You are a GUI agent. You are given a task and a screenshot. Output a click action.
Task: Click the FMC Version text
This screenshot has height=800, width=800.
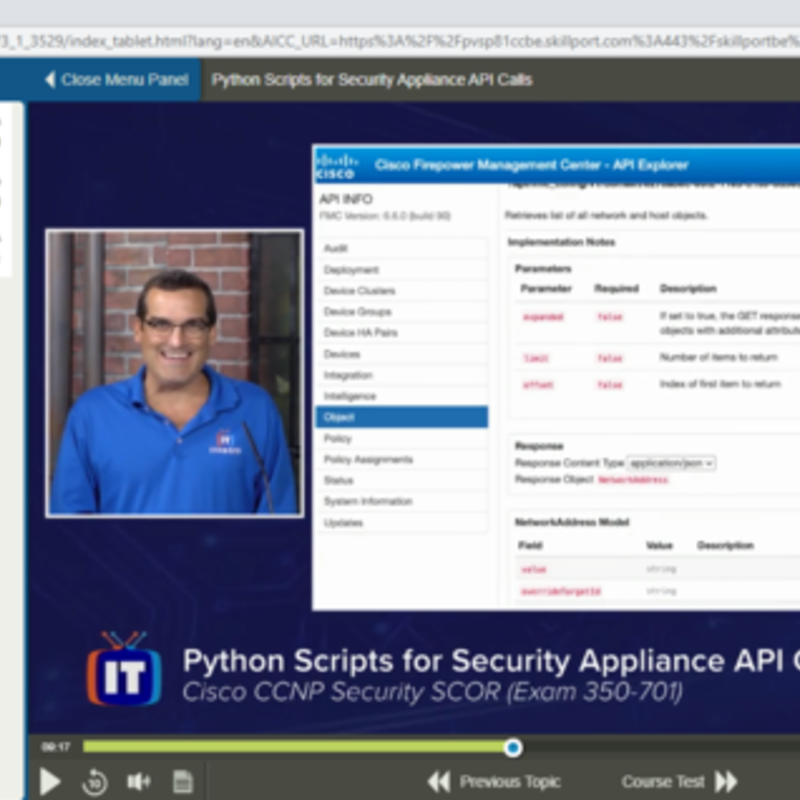tap(385, 216)
